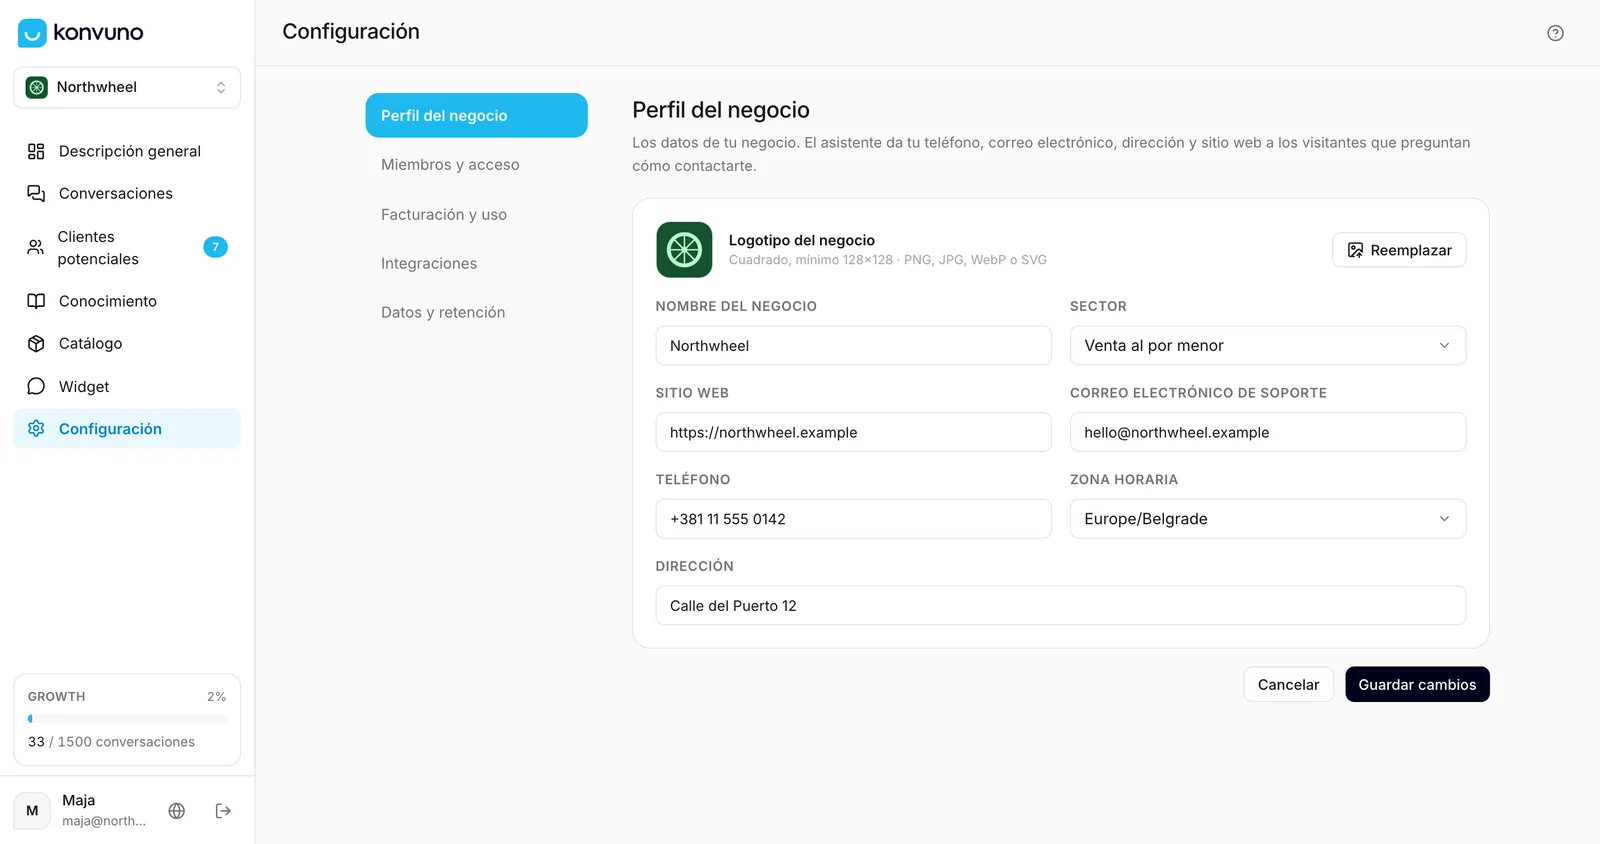Click the Widget speech bubble icon
This screenshot has height=844, width=1600.
36,386
